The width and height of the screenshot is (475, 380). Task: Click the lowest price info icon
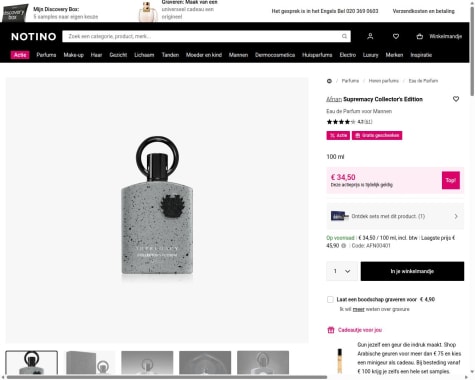344,246
